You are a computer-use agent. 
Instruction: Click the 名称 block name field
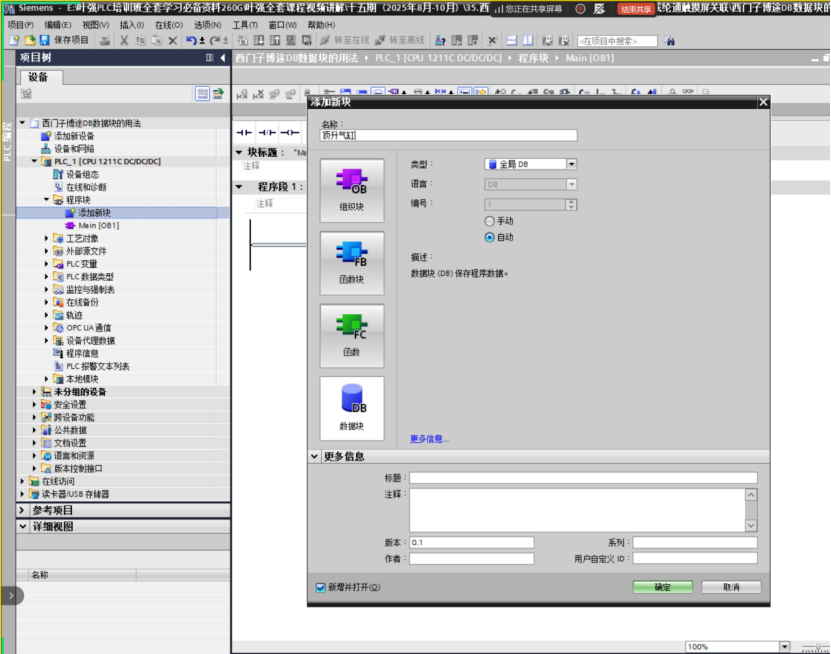tap(448, 136)
